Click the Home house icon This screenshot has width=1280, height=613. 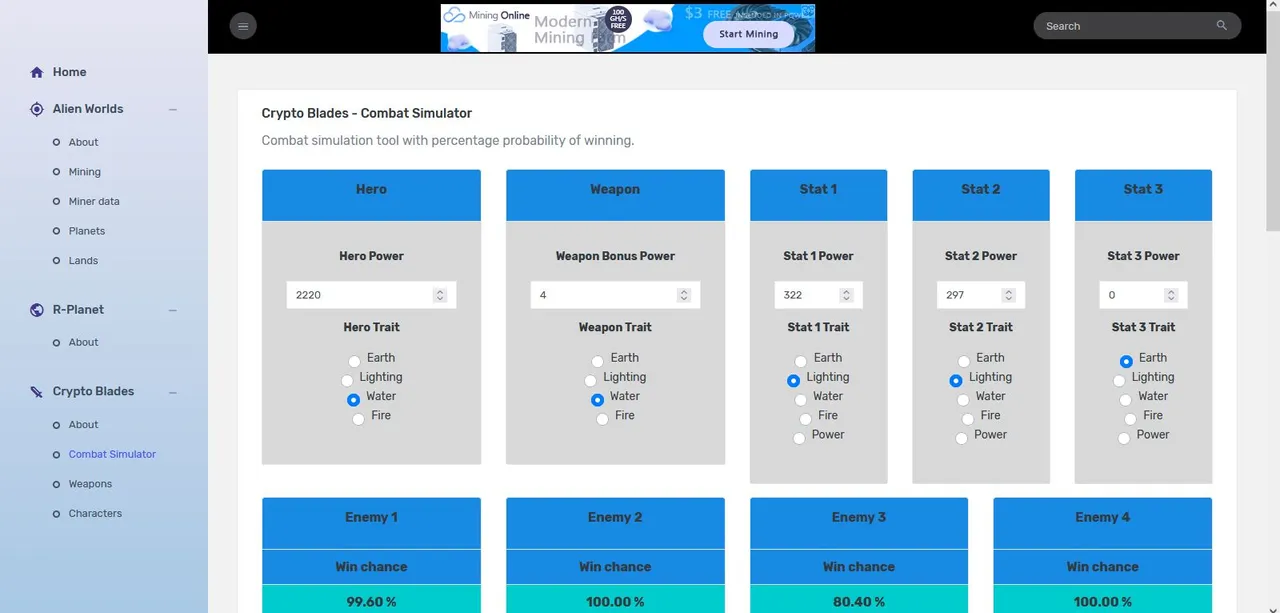coord(37,72)
